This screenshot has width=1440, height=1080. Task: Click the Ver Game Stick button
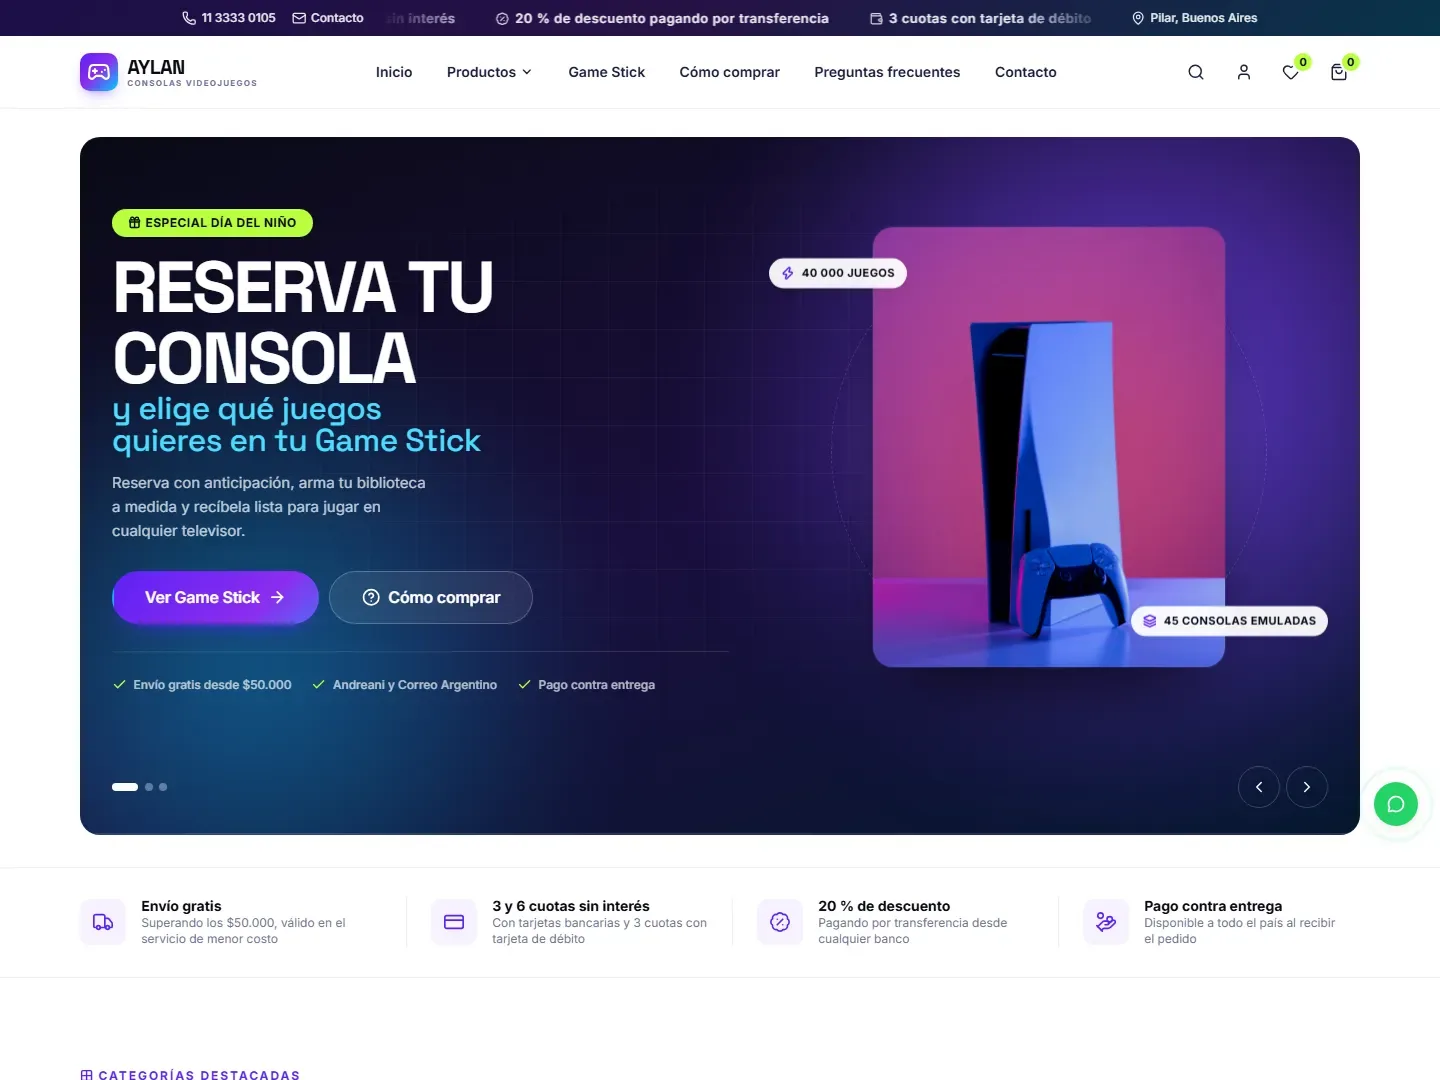click(x=215, y=597)
